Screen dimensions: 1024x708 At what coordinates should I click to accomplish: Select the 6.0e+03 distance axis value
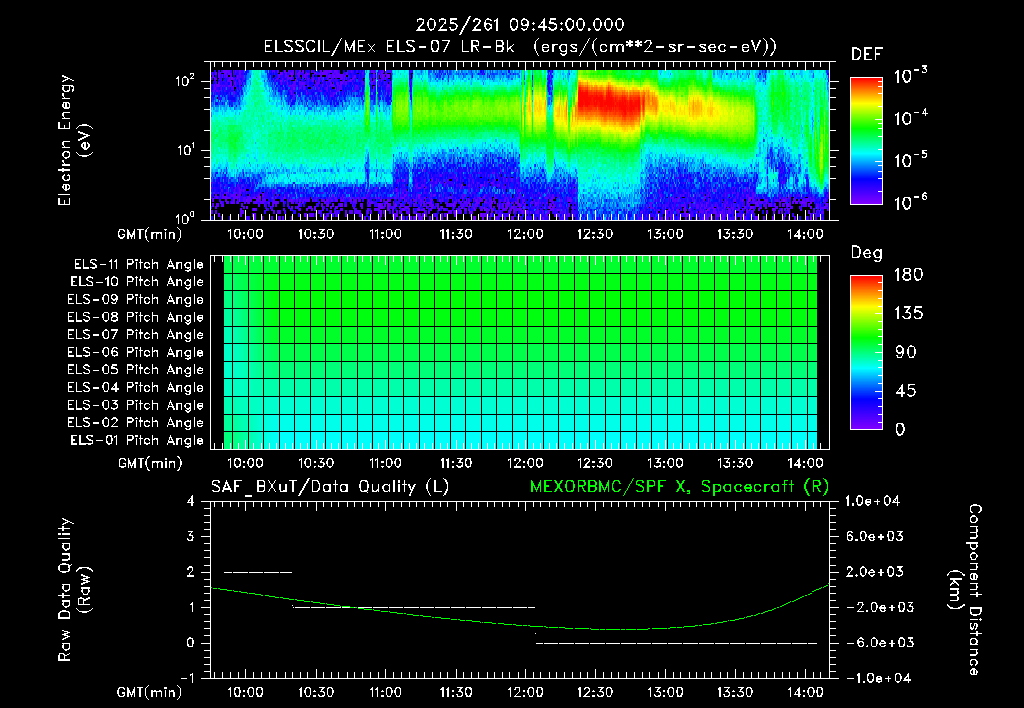point(875,536)
